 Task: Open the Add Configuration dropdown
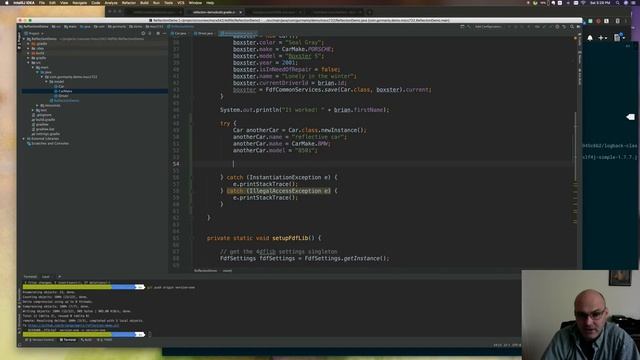(x=488, y=27)
